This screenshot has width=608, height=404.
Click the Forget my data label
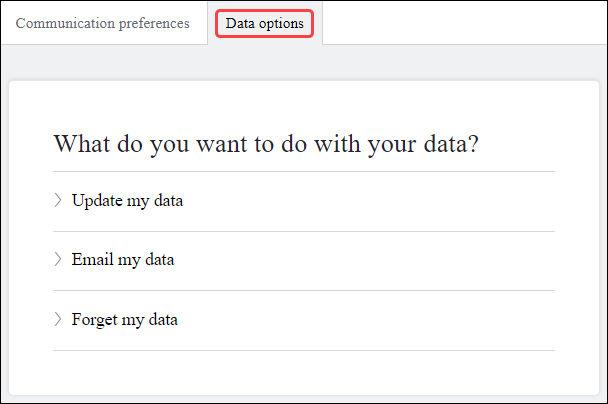125,320
